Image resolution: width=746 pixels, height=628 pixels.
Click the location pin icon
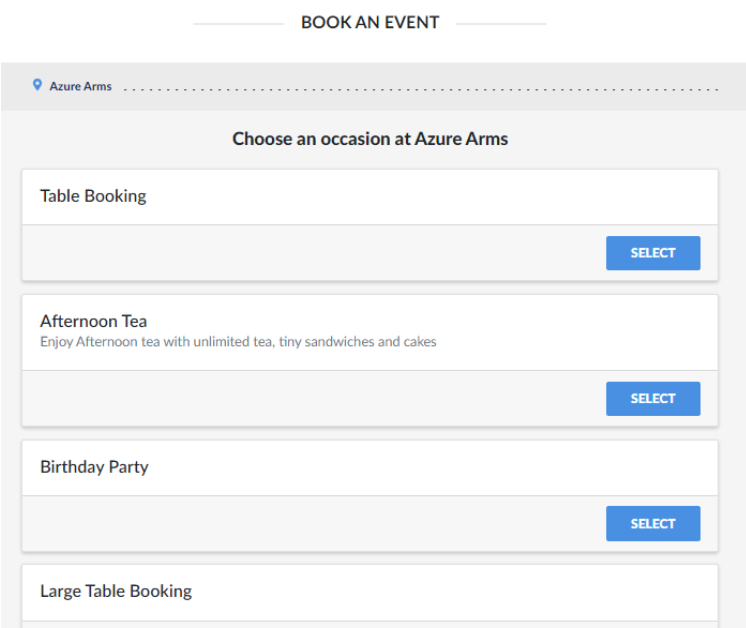pyautogui.click(x=38, y=86)
